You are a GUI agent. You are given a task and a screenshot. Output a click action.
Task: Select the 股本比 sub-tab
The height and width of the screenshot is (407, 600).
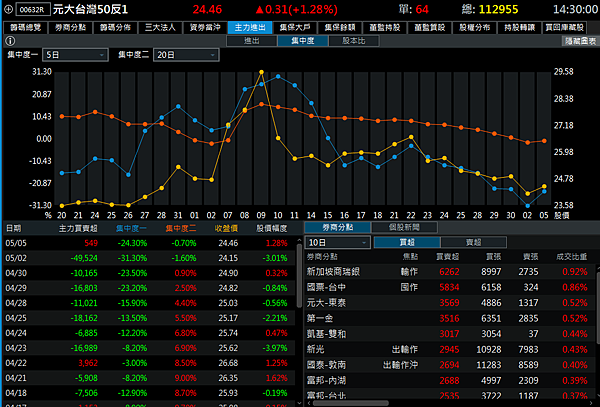tap(354, 41)
